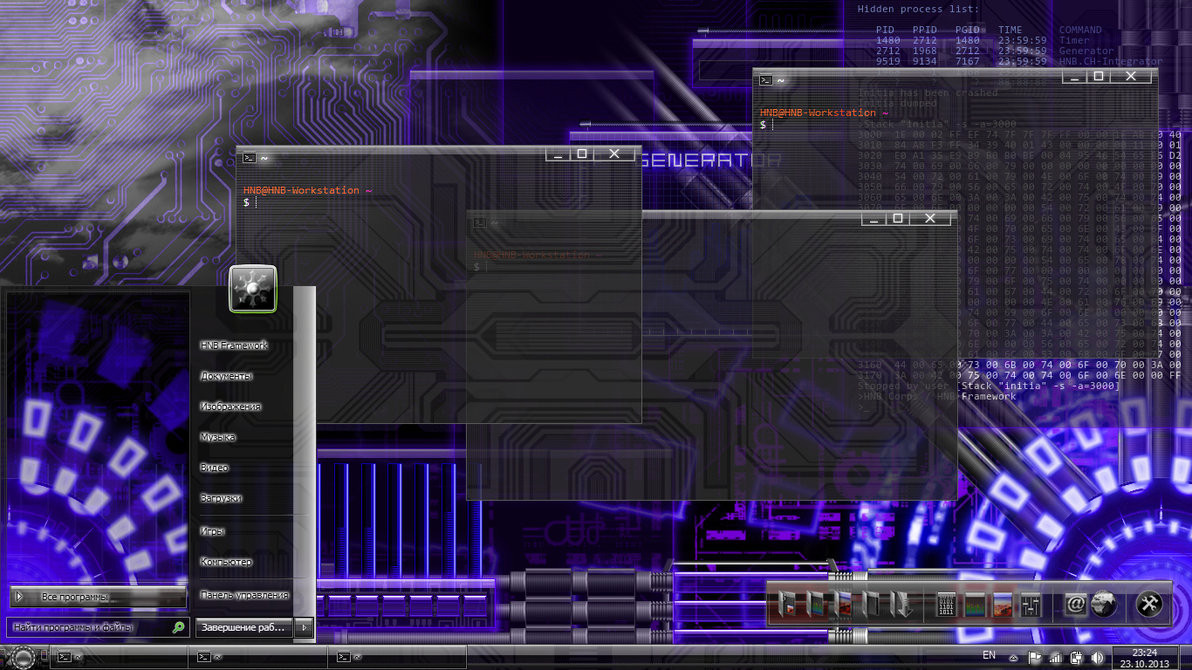Maximize the left terminal window
1192x670 pixels.
coord(582,154)
